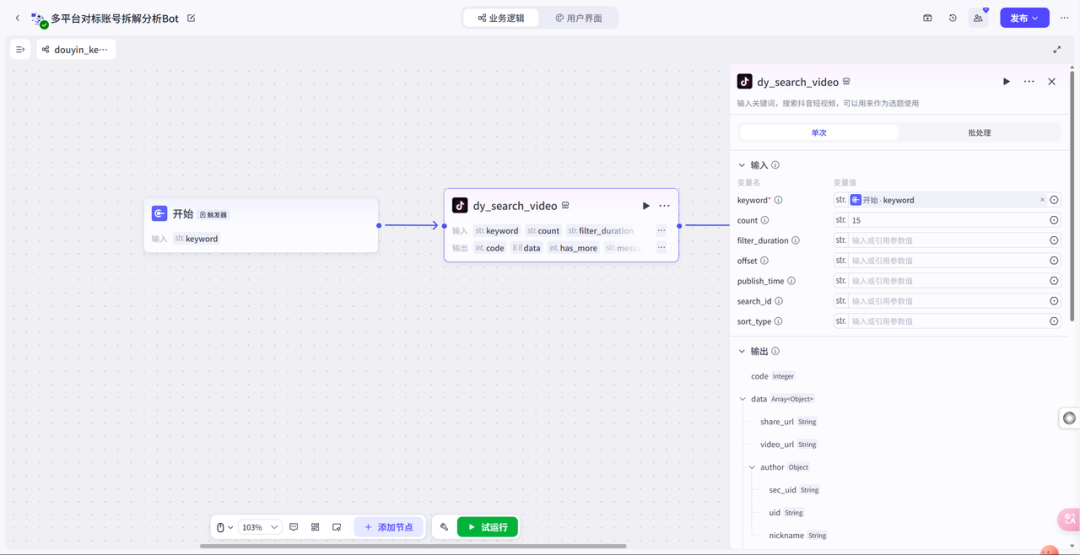Viewport: 1080px width, 555px height.
Task: Collapse the 输入 section
Action: tap(742, 165)
